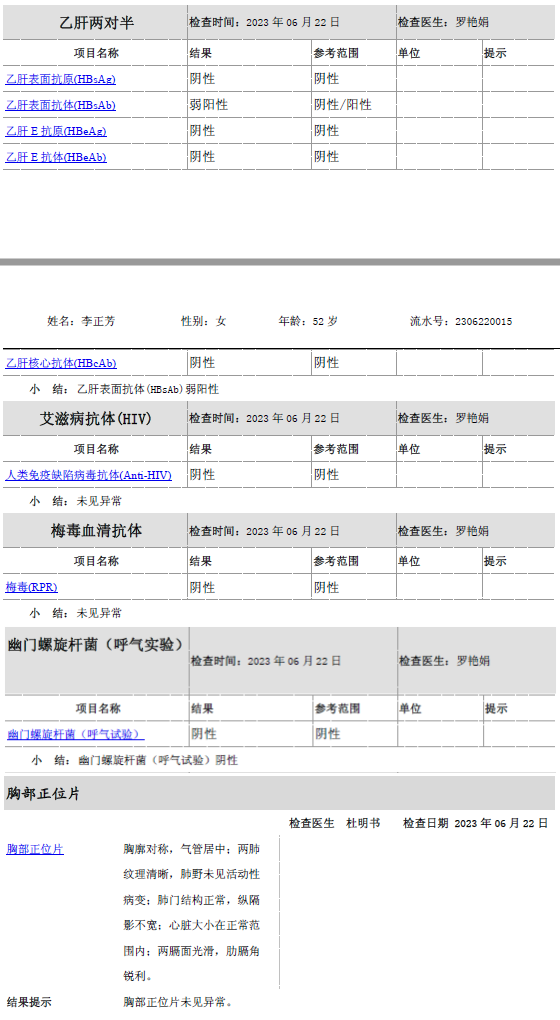Viewport: 560px width, 1020px height.
Task: Click the 弱阳性 result for HBsAb
Action: pyautogui.click(x=209, y=105)
